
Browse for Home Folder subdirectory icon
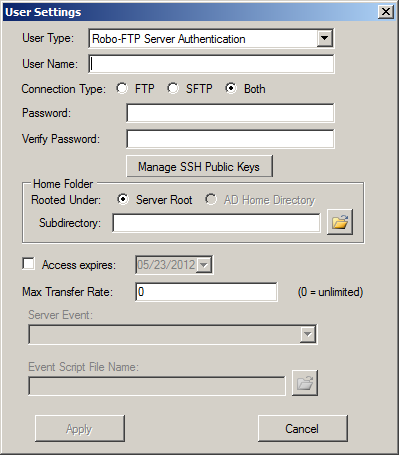coord(340,222)
